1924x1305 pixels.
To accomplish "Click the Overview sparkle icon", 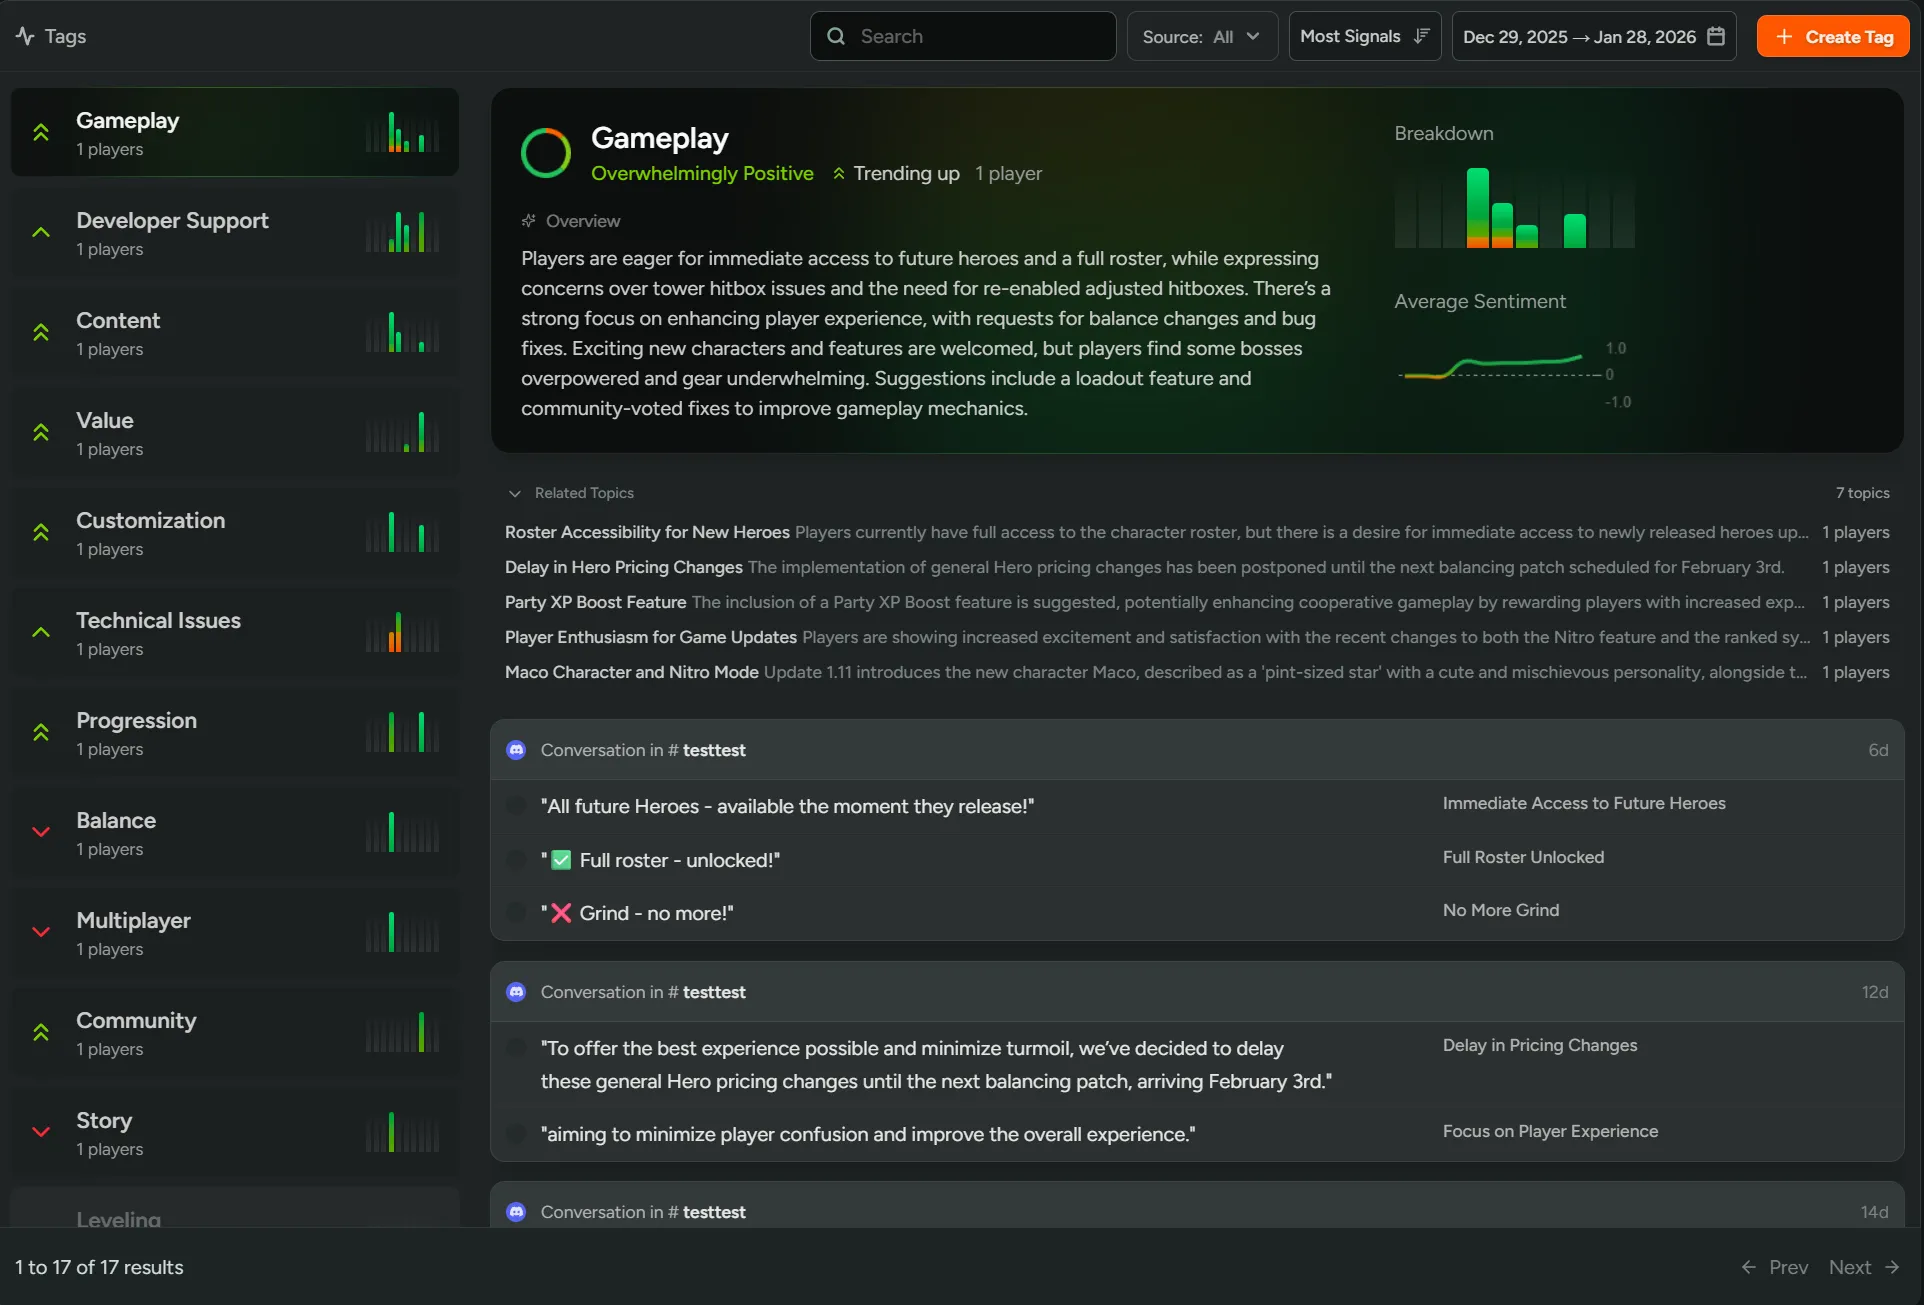I will [528, 221].
